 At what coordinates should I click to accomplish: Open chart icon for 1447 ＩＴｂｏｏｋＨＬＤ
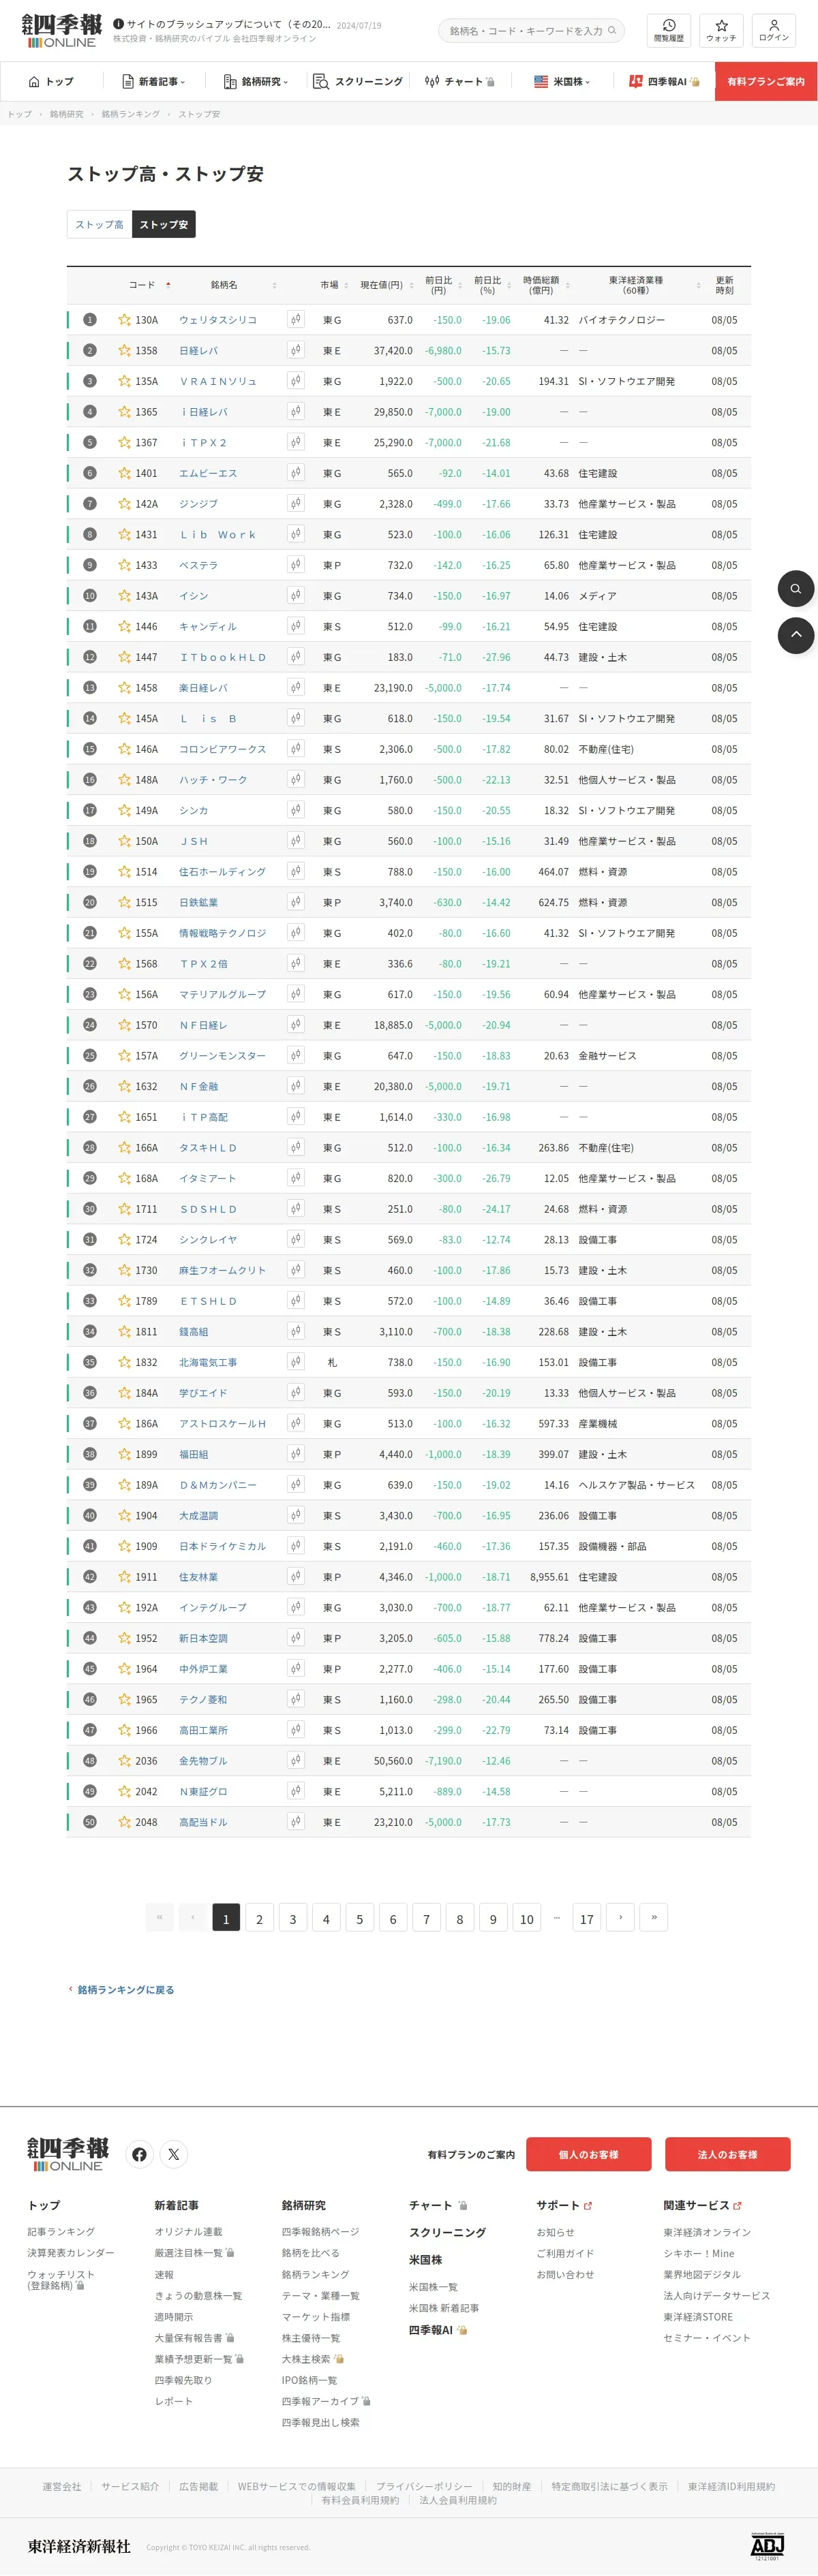tap(295, 657)
